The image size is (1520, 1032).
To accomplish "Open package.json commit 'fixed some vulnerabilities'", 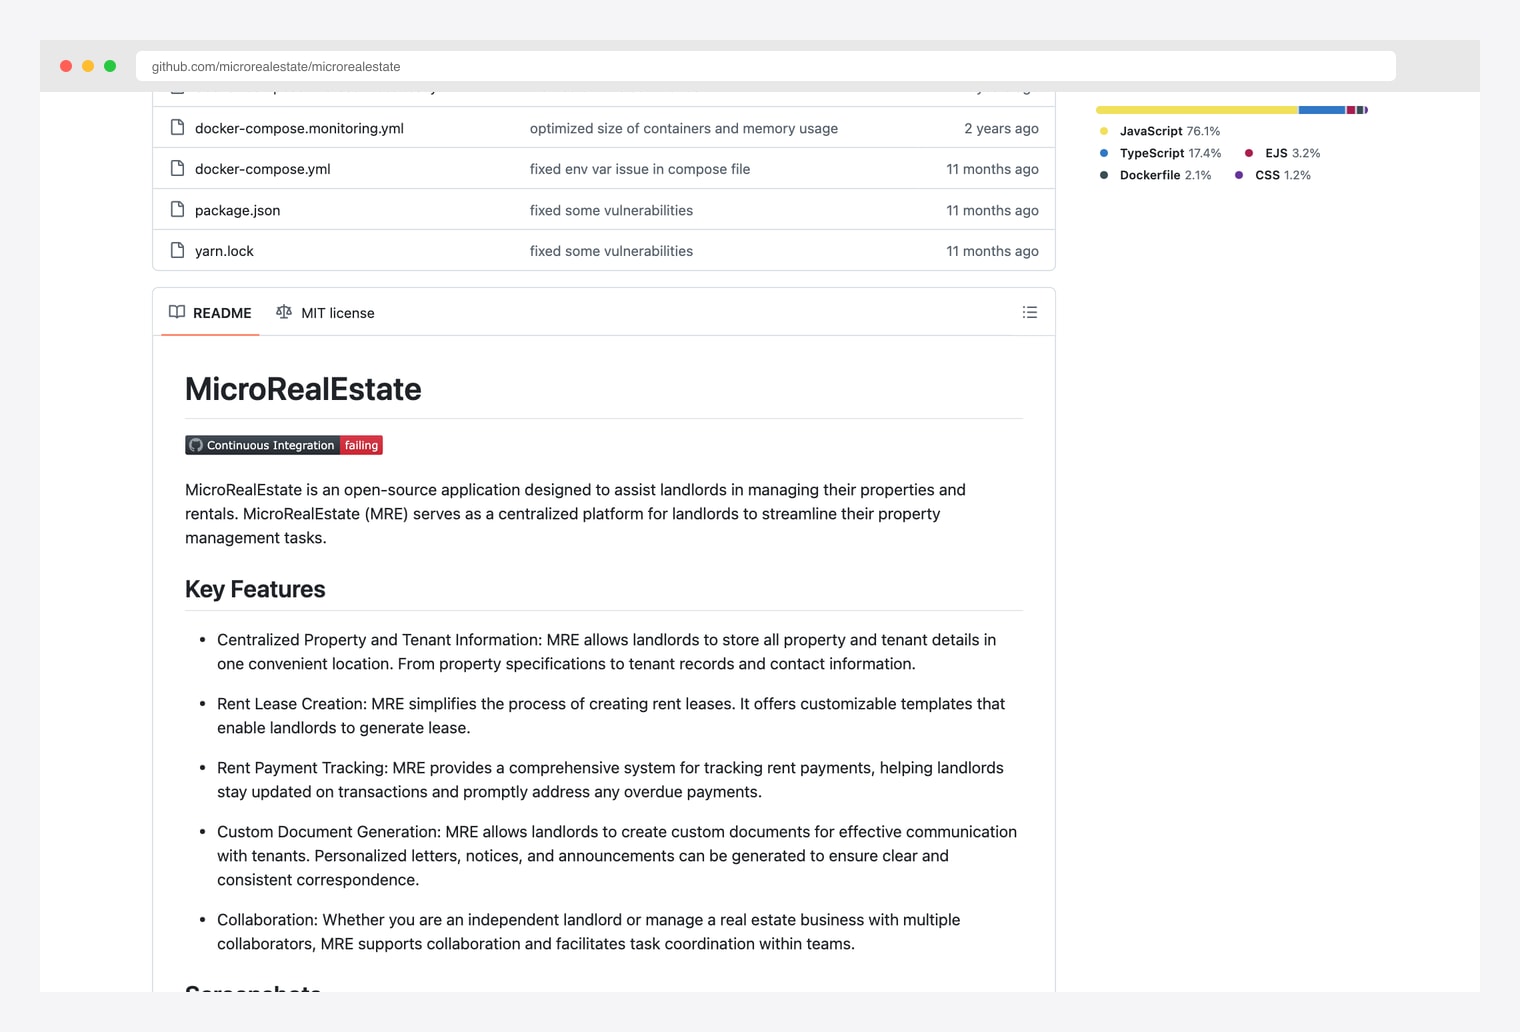I will (611, 210).
